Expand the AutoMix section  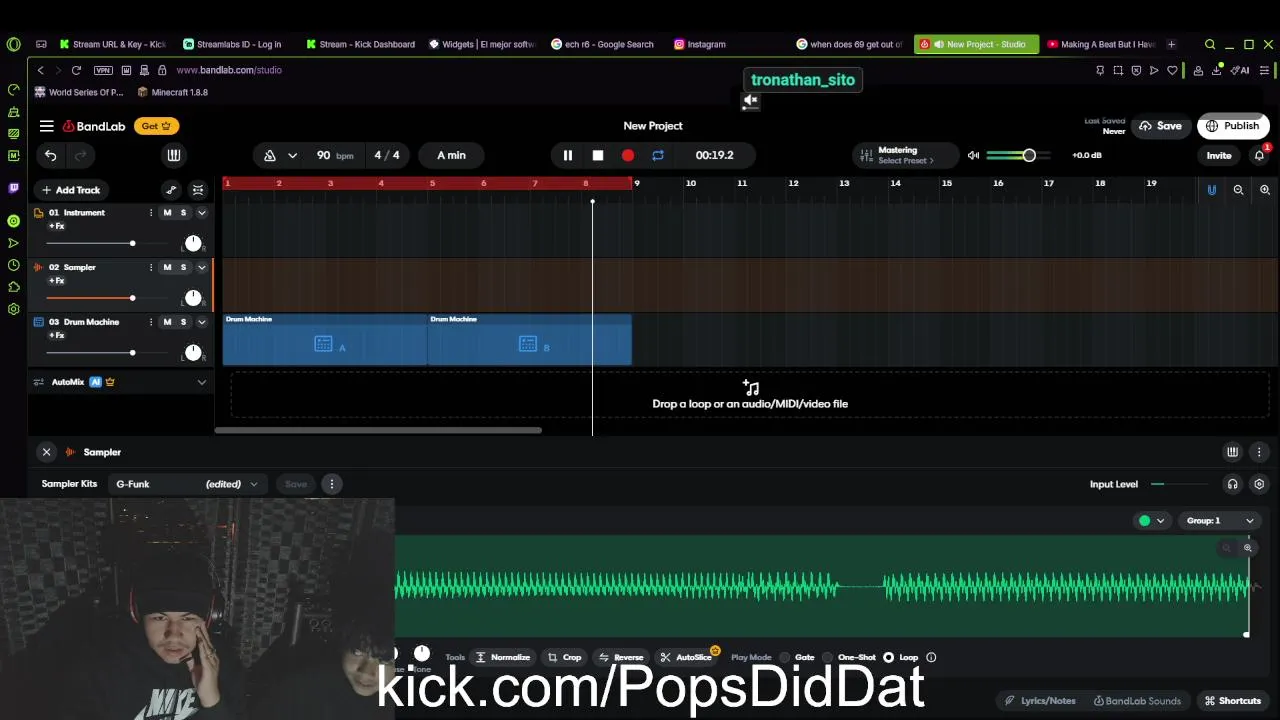pos(201,382)
